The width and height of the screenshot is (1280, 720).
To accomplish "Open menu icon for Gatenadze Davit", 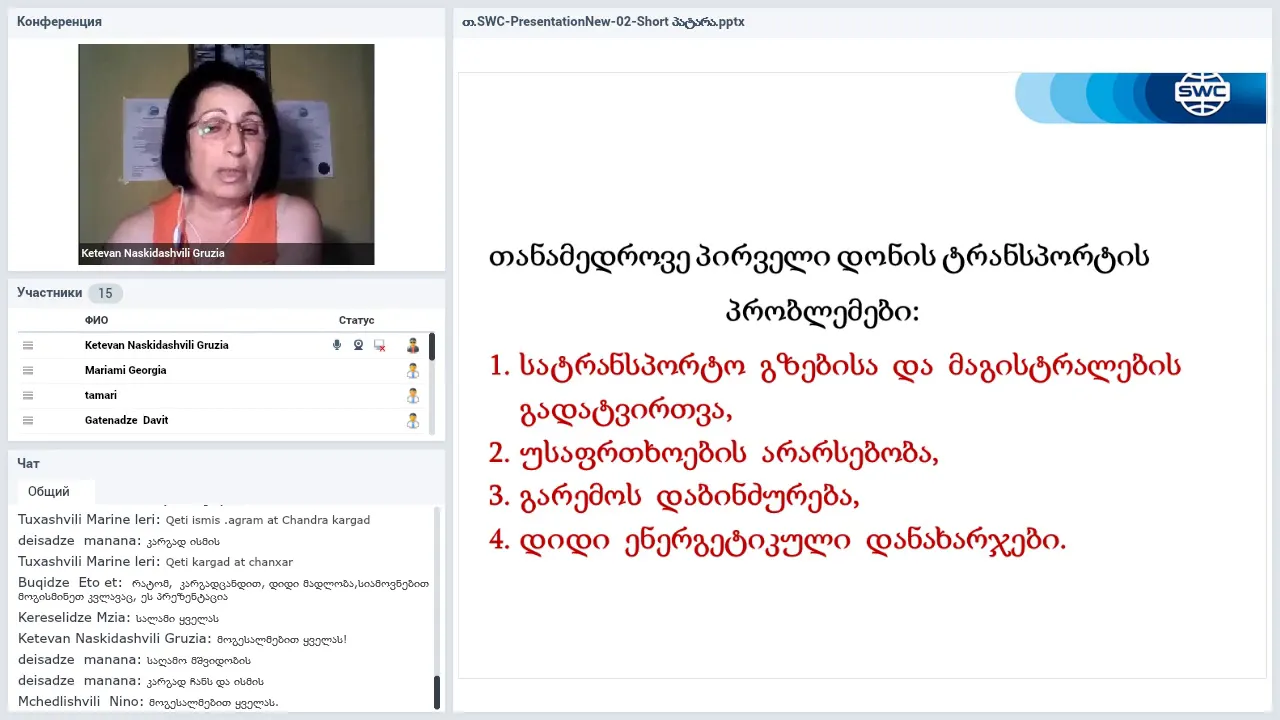I will 28,420.
